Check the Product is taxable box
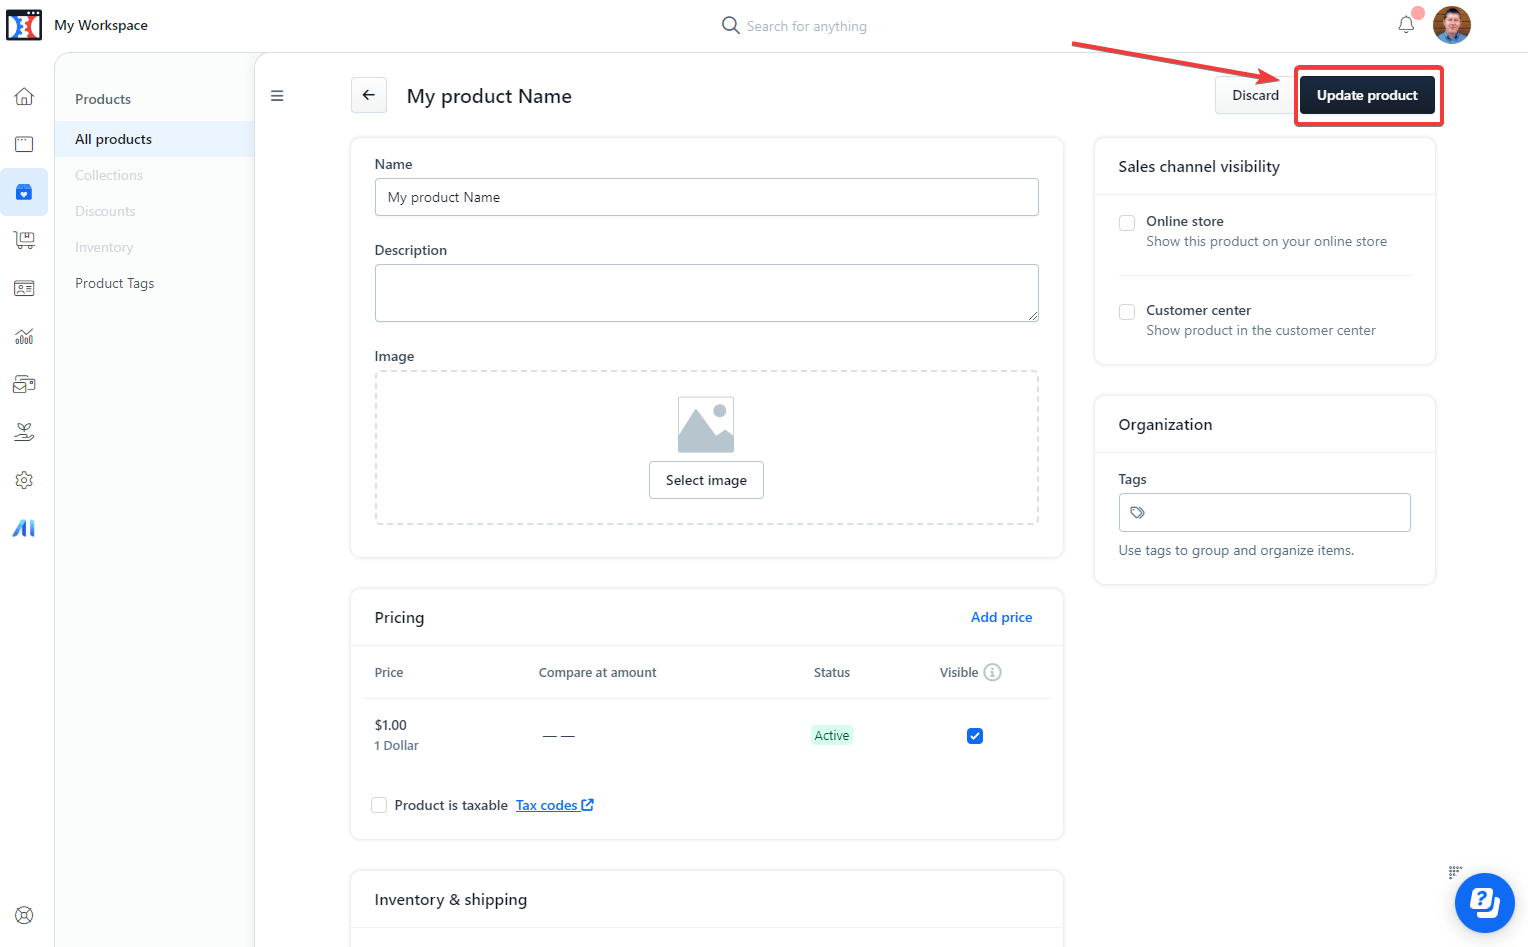Image resolution: width=1528 pixels, height=947 pixels. tap(379, 804)
